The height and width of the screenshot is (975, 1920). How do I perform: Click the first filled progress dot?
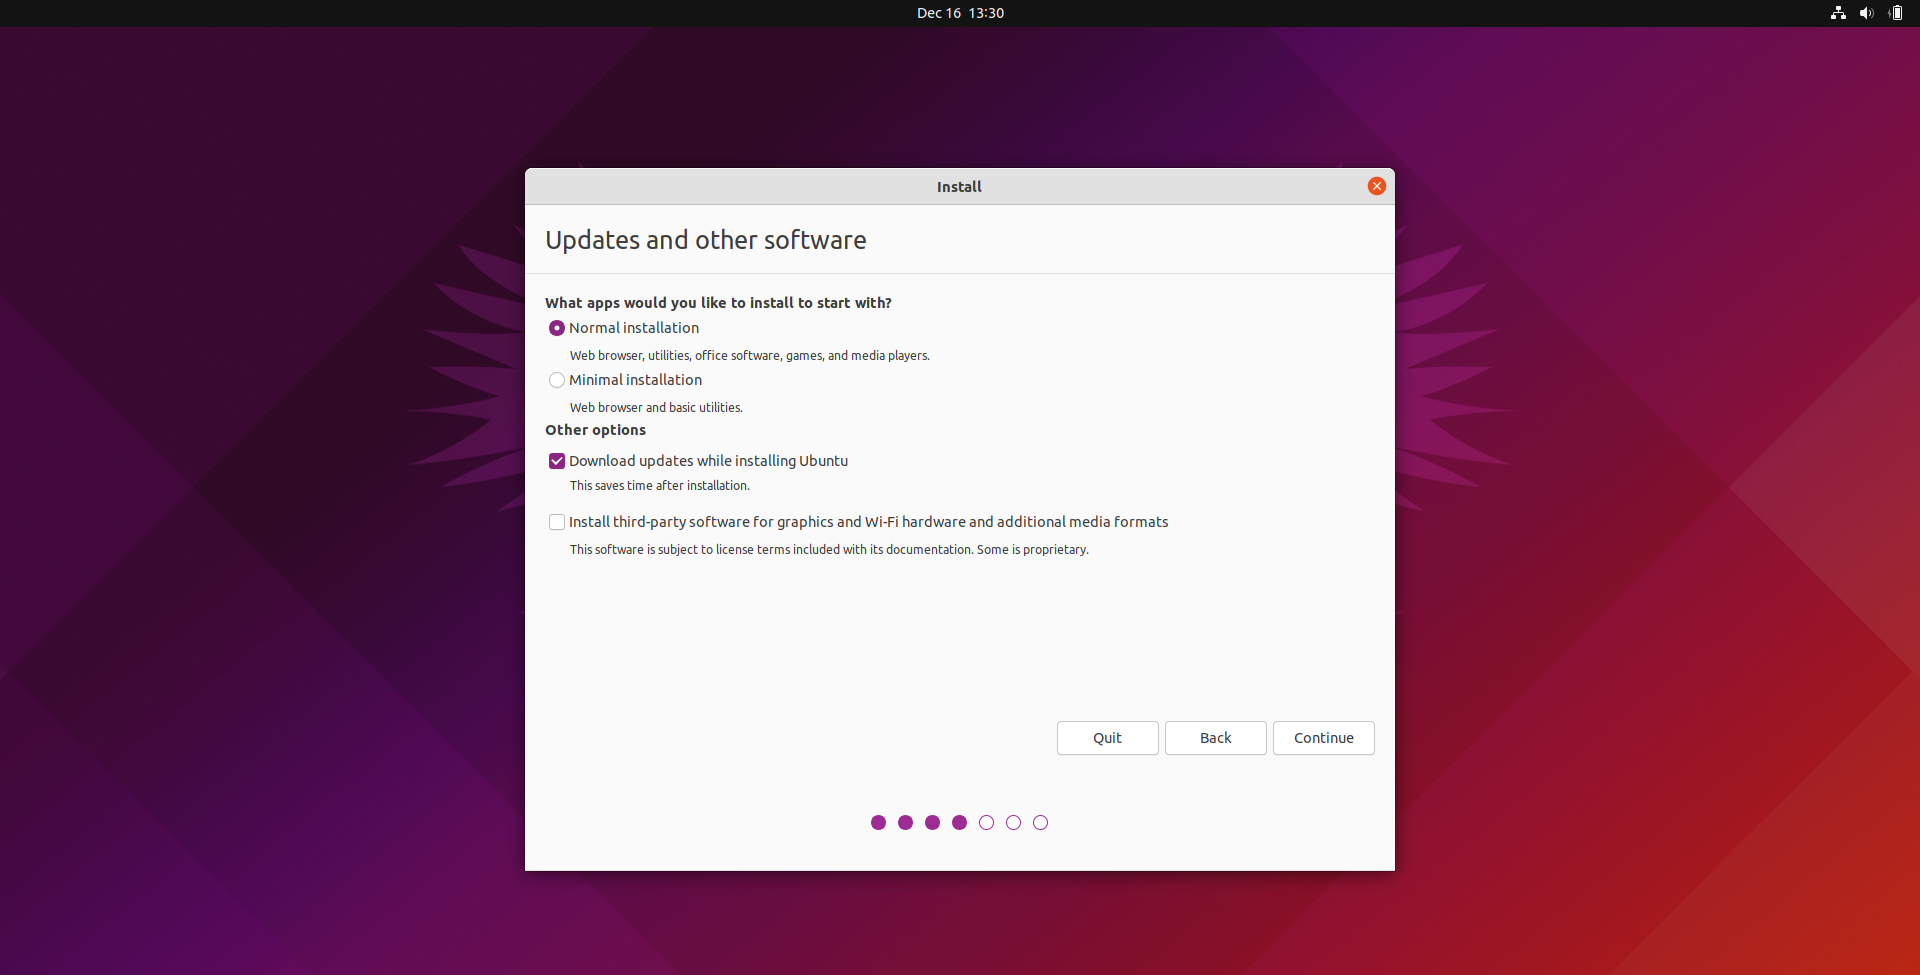tap(878, 822)
